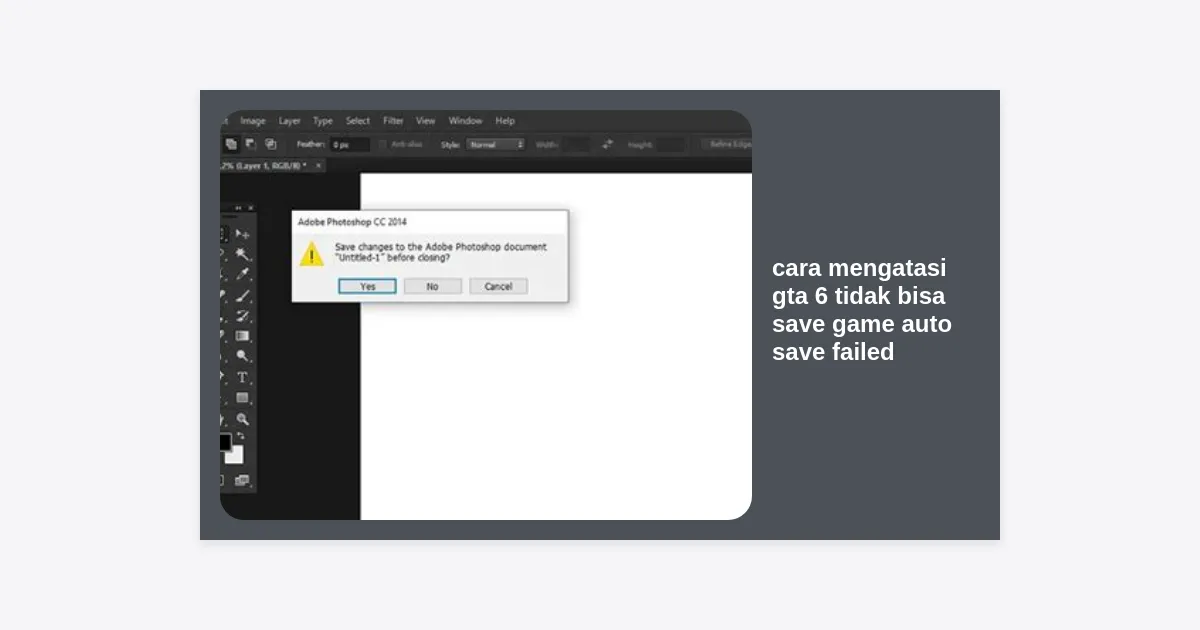1200x630 pixels.
Task: Activate the Zoom tool in toolbox
Action: [x=242, y=419]
